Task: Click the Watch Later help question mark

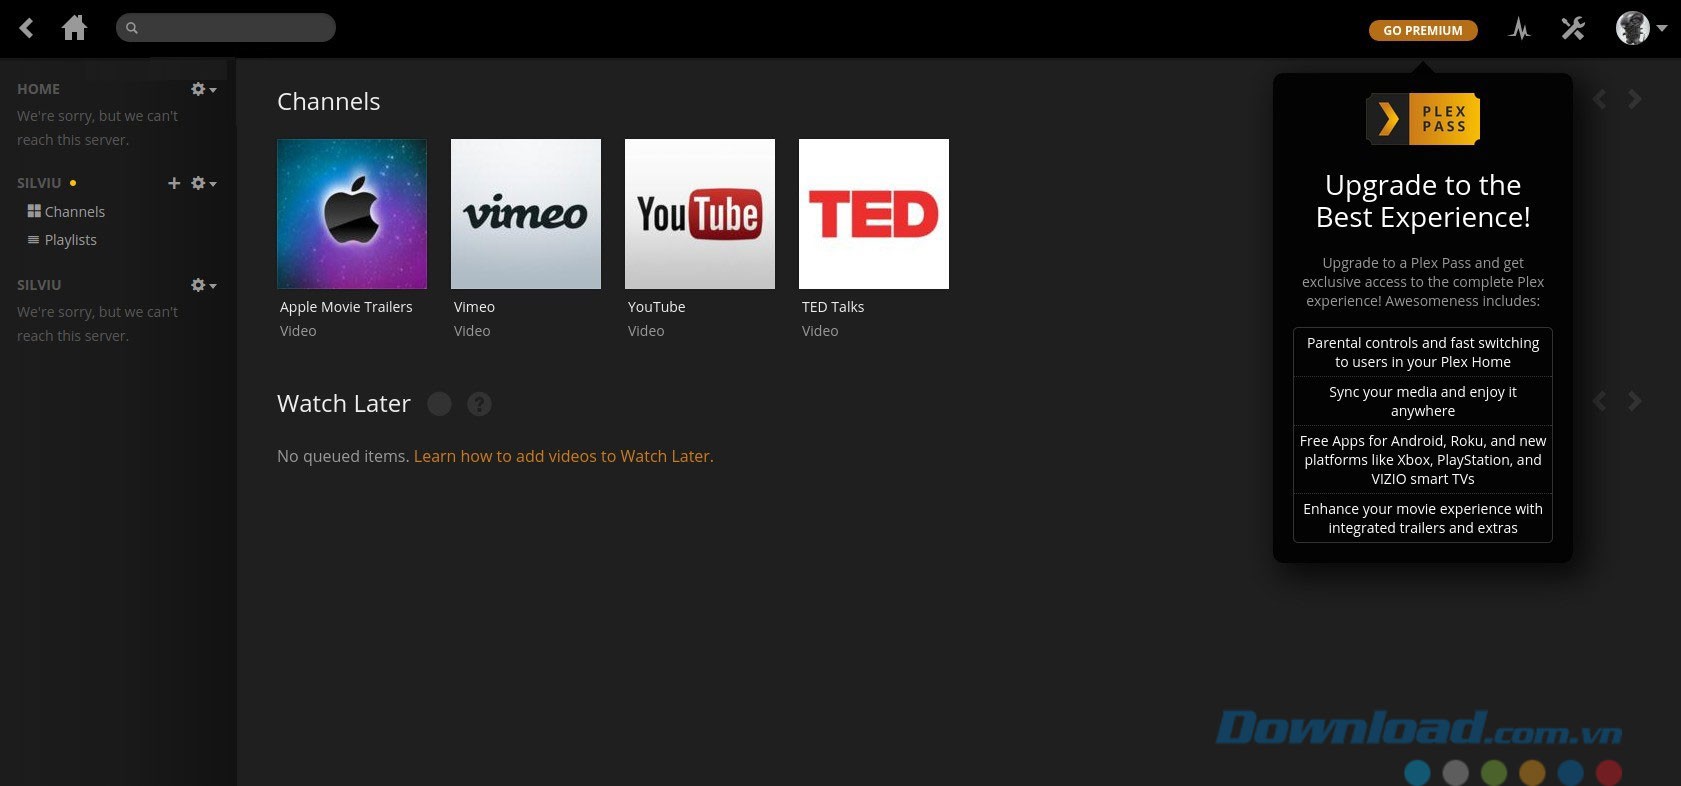Action: pyautogui.click(x=479, y=404)
